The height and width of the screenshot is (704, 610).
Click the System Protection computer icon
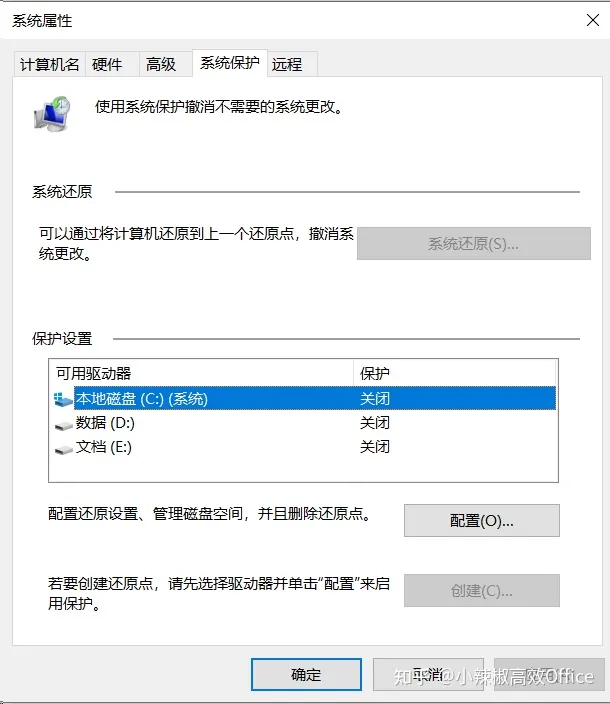coord(52,114)
